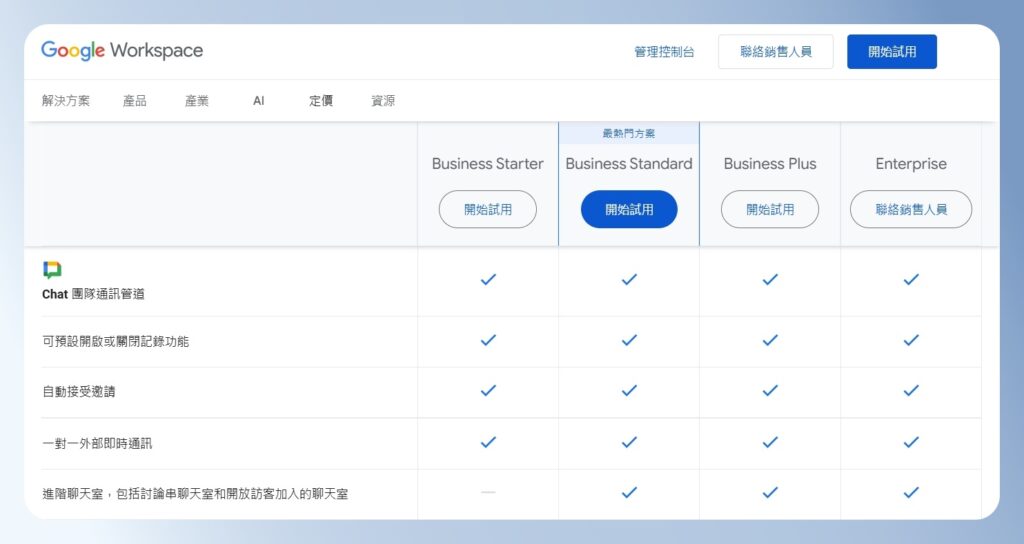Click Business Starter checkmark in Chat row
Viewport: 1024px width, 544px height.
point(488,280)
